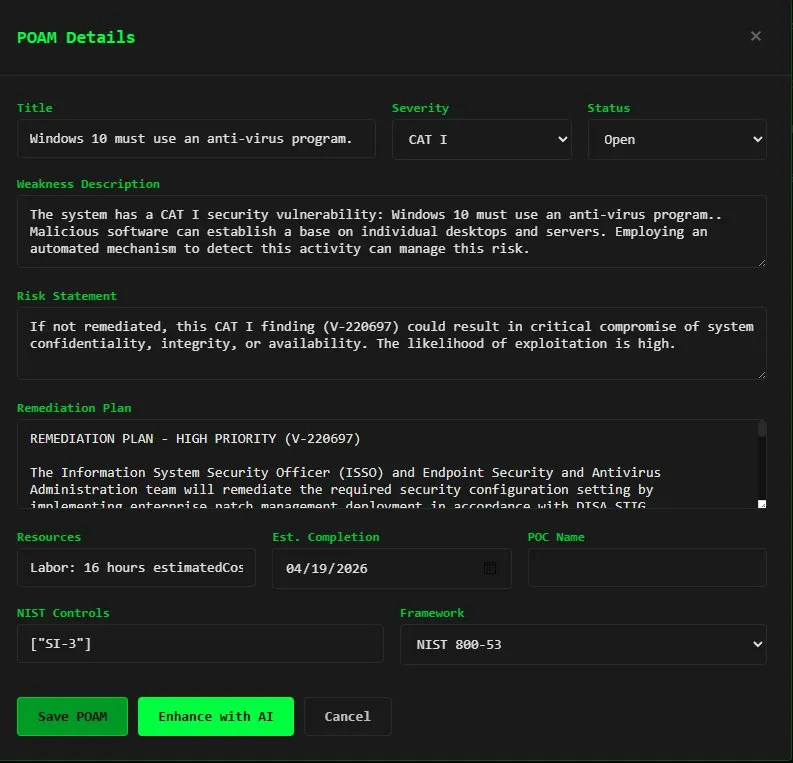
Task: Click the Est. Completion date field
Action: pyautogui.click(x=391, y=568)
